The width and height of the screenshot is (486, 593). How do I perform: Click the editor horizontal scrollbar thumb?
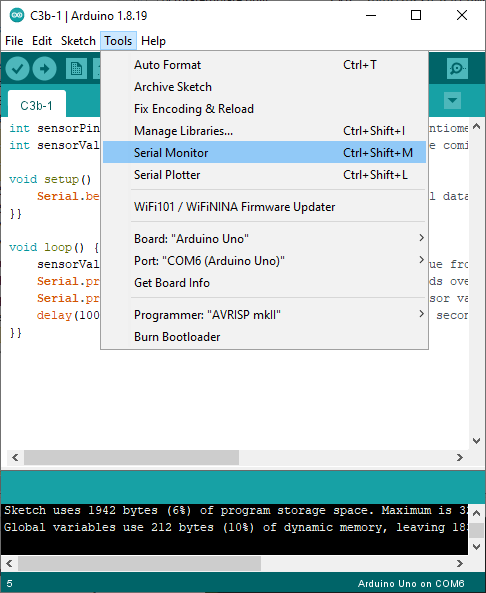pos(131,458)
